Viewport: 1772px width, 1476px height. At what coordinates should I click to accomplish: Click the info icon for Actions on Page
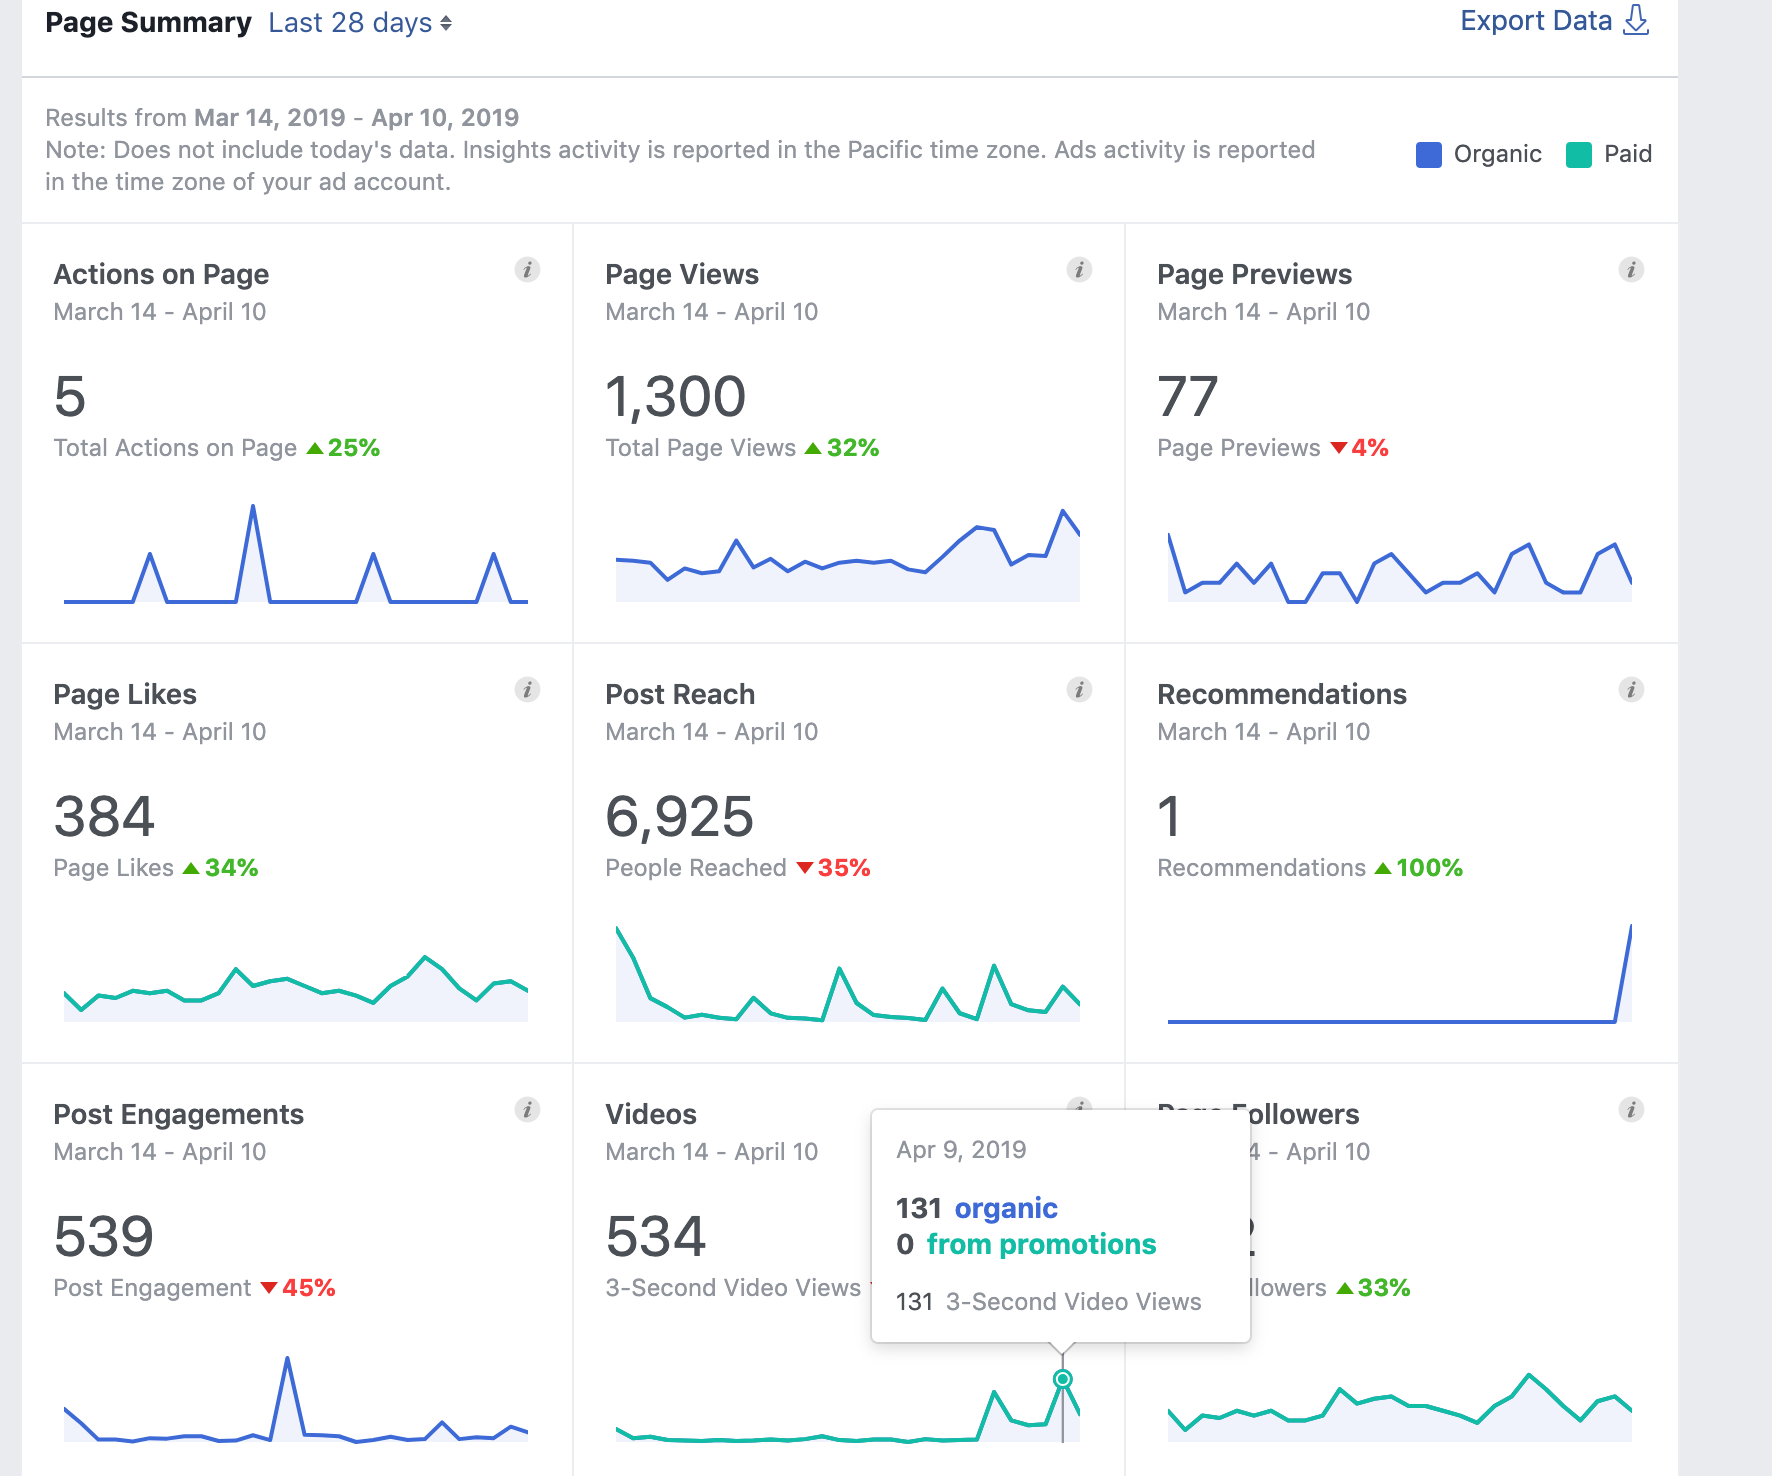click(527, 270)
